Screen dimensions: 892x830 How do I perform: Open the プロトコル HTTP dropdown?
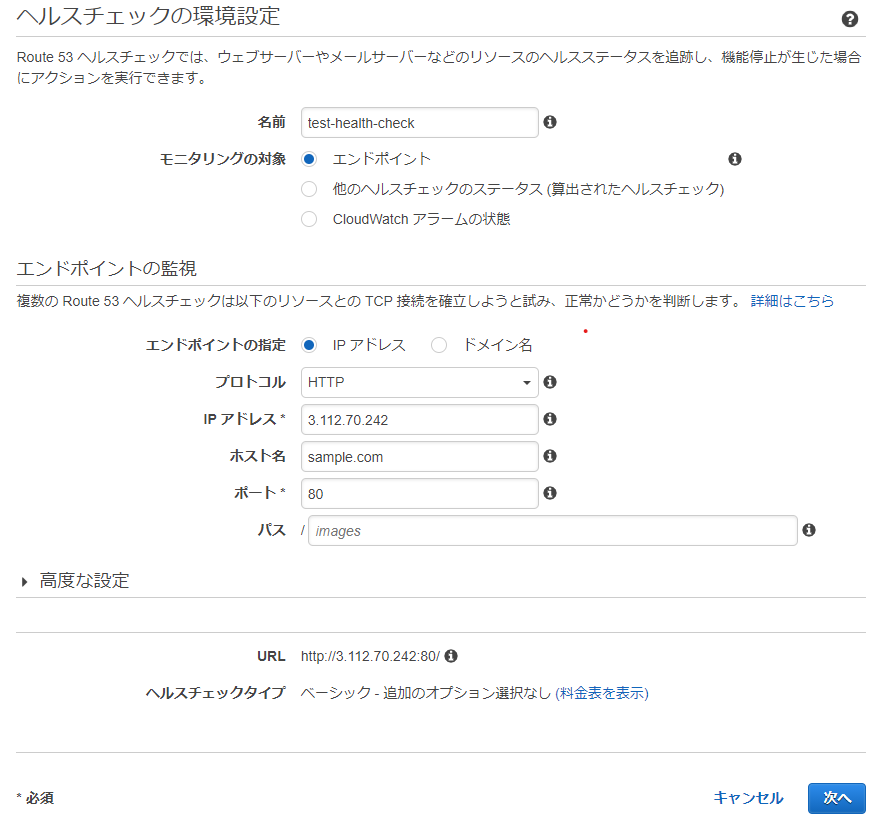419,382
